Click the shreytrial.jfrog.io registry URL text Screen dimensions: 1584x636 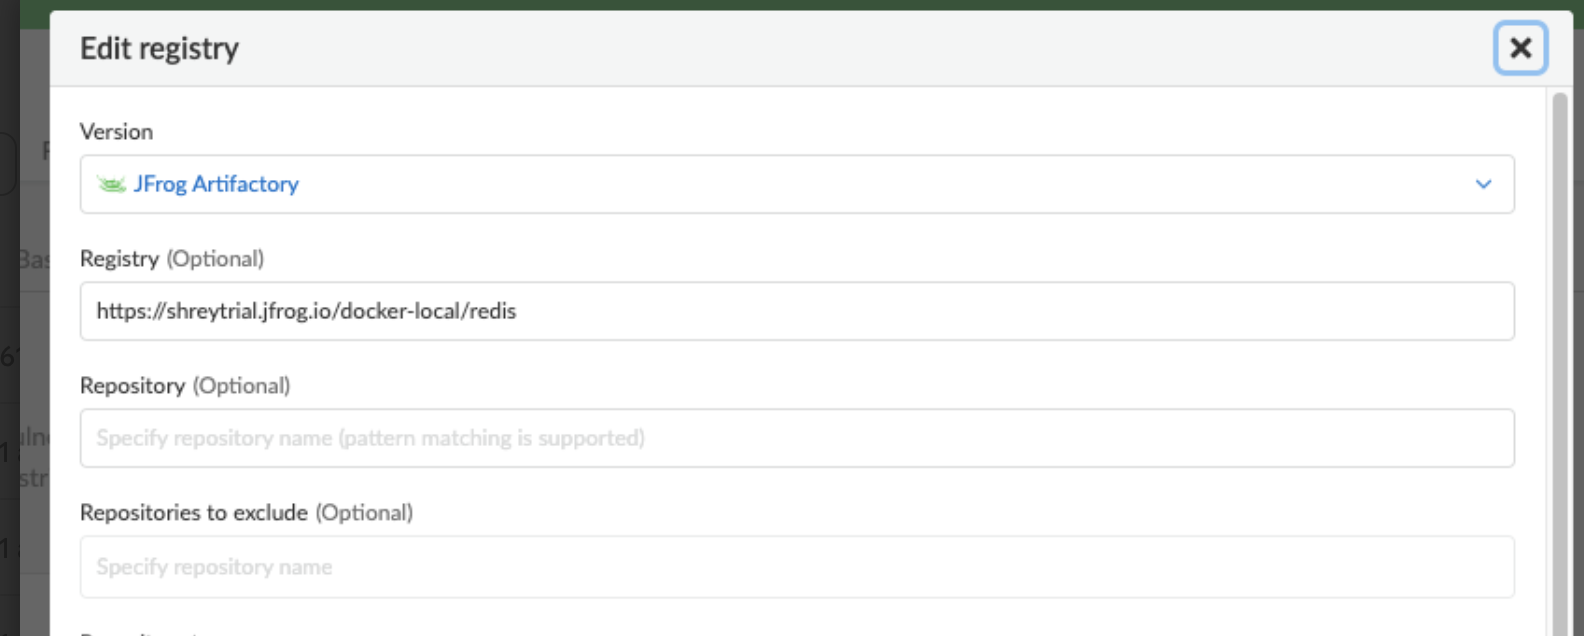click(306, 311)
